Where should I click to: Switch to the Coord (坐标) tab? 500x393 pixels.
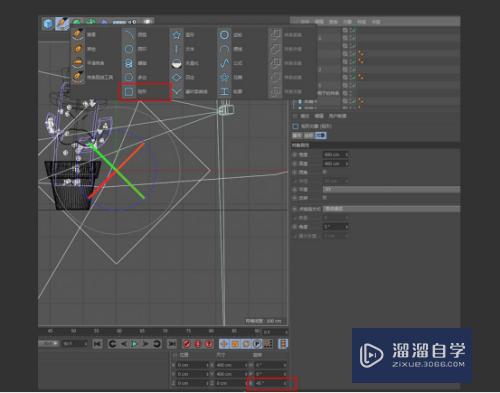tap(309, 135)
